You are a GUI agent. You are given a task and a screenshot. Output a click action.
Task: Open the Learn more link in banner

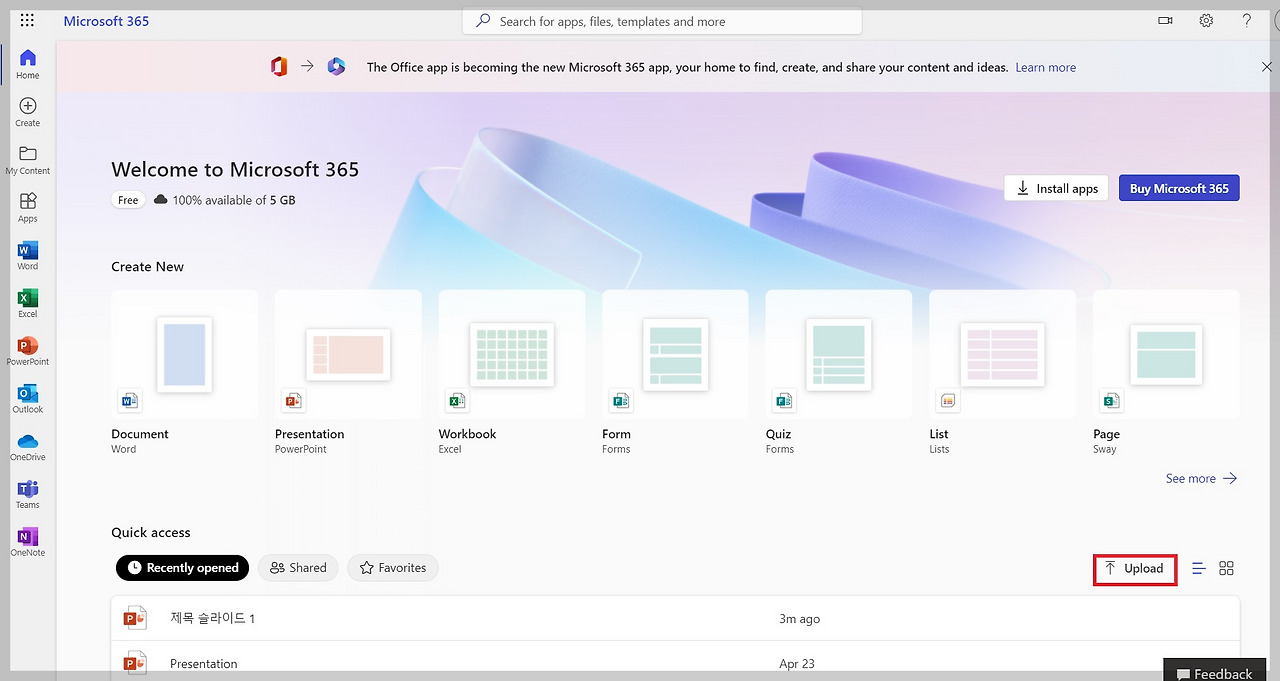[1046, 67]
